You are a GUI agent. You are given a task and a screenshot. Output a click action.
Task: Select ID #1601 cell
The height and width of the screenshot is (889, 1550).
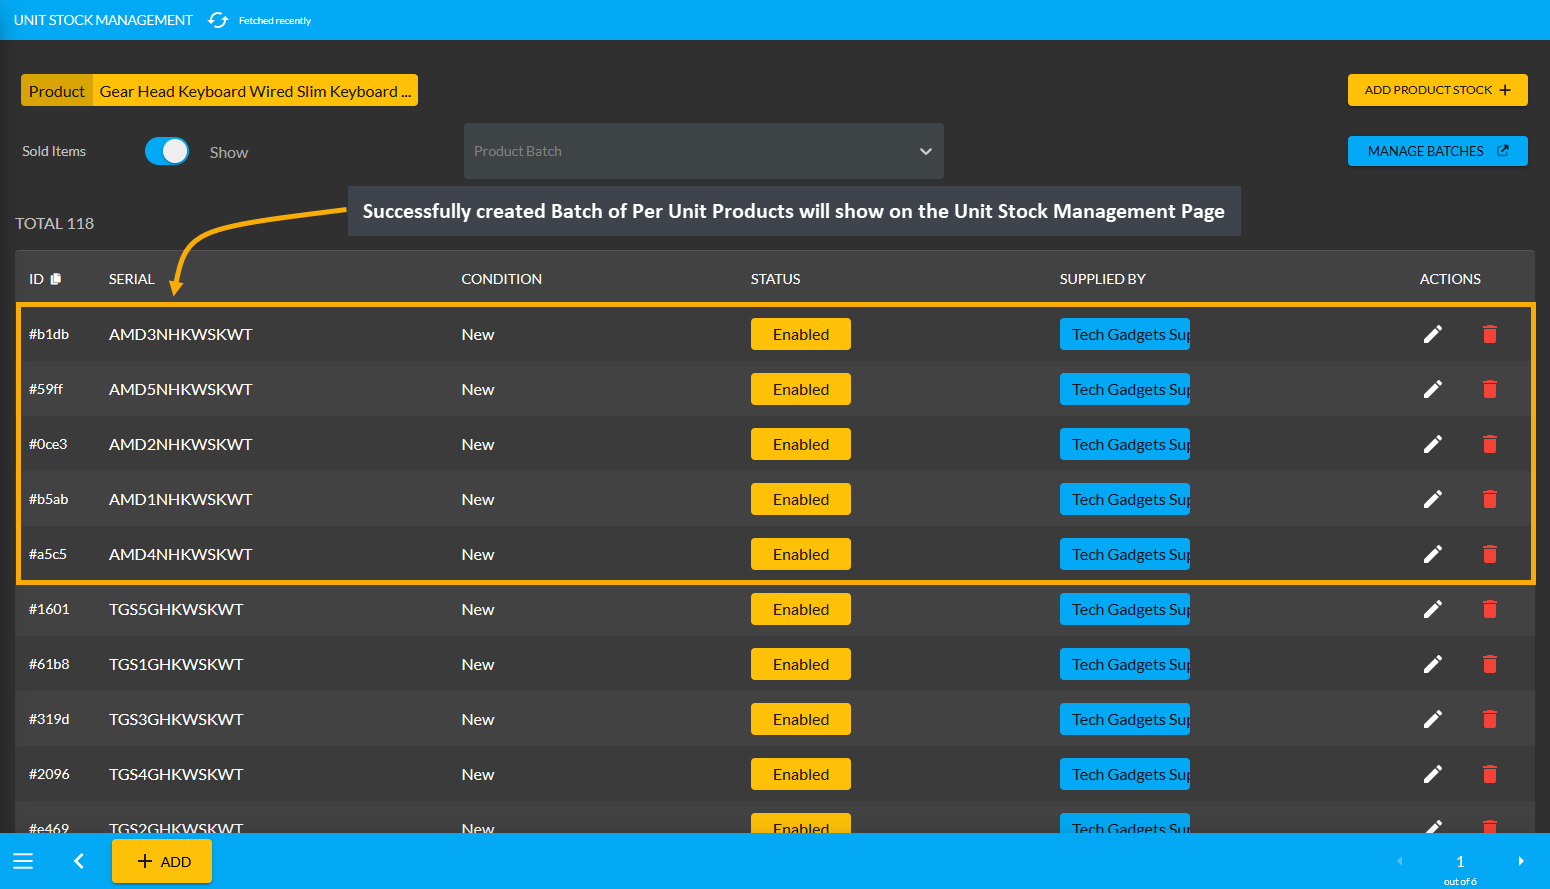[x=49, y=609]
